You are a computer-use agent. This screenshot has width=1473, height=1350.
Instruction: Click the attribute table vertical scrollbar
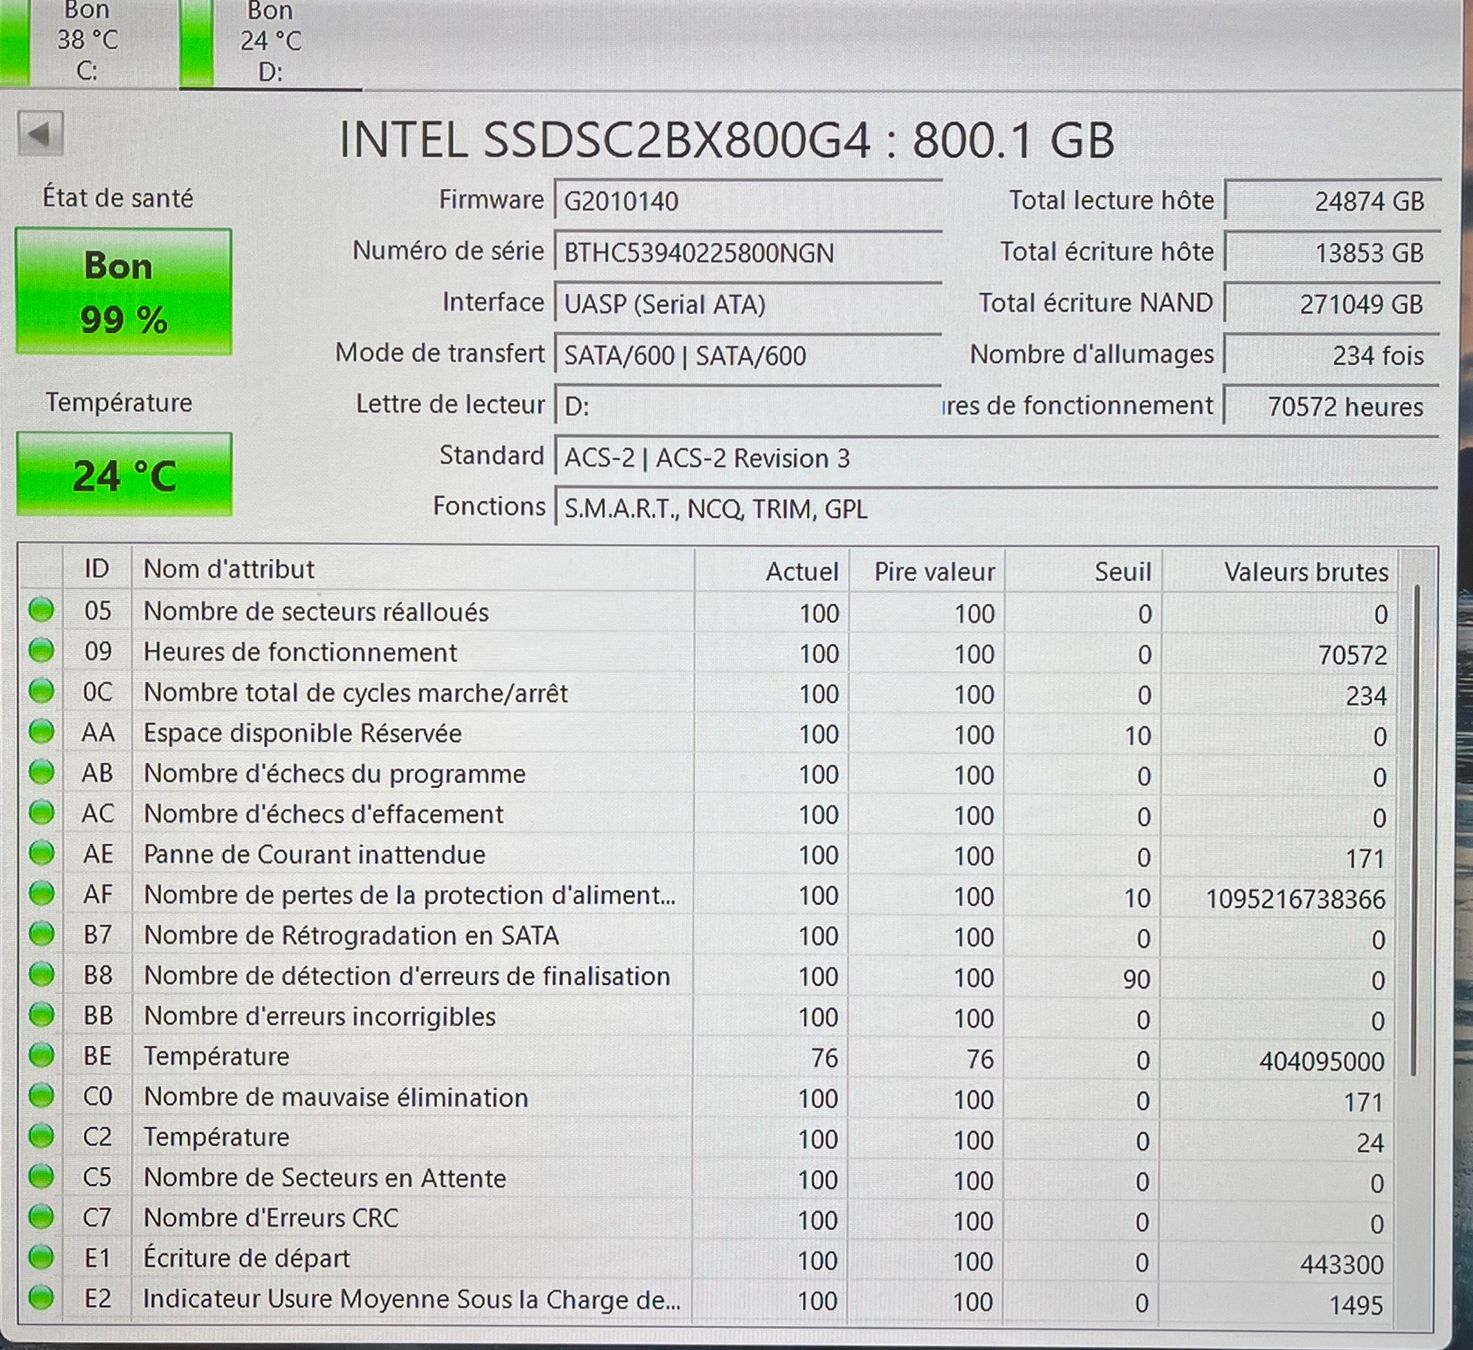click(1415, 830)
